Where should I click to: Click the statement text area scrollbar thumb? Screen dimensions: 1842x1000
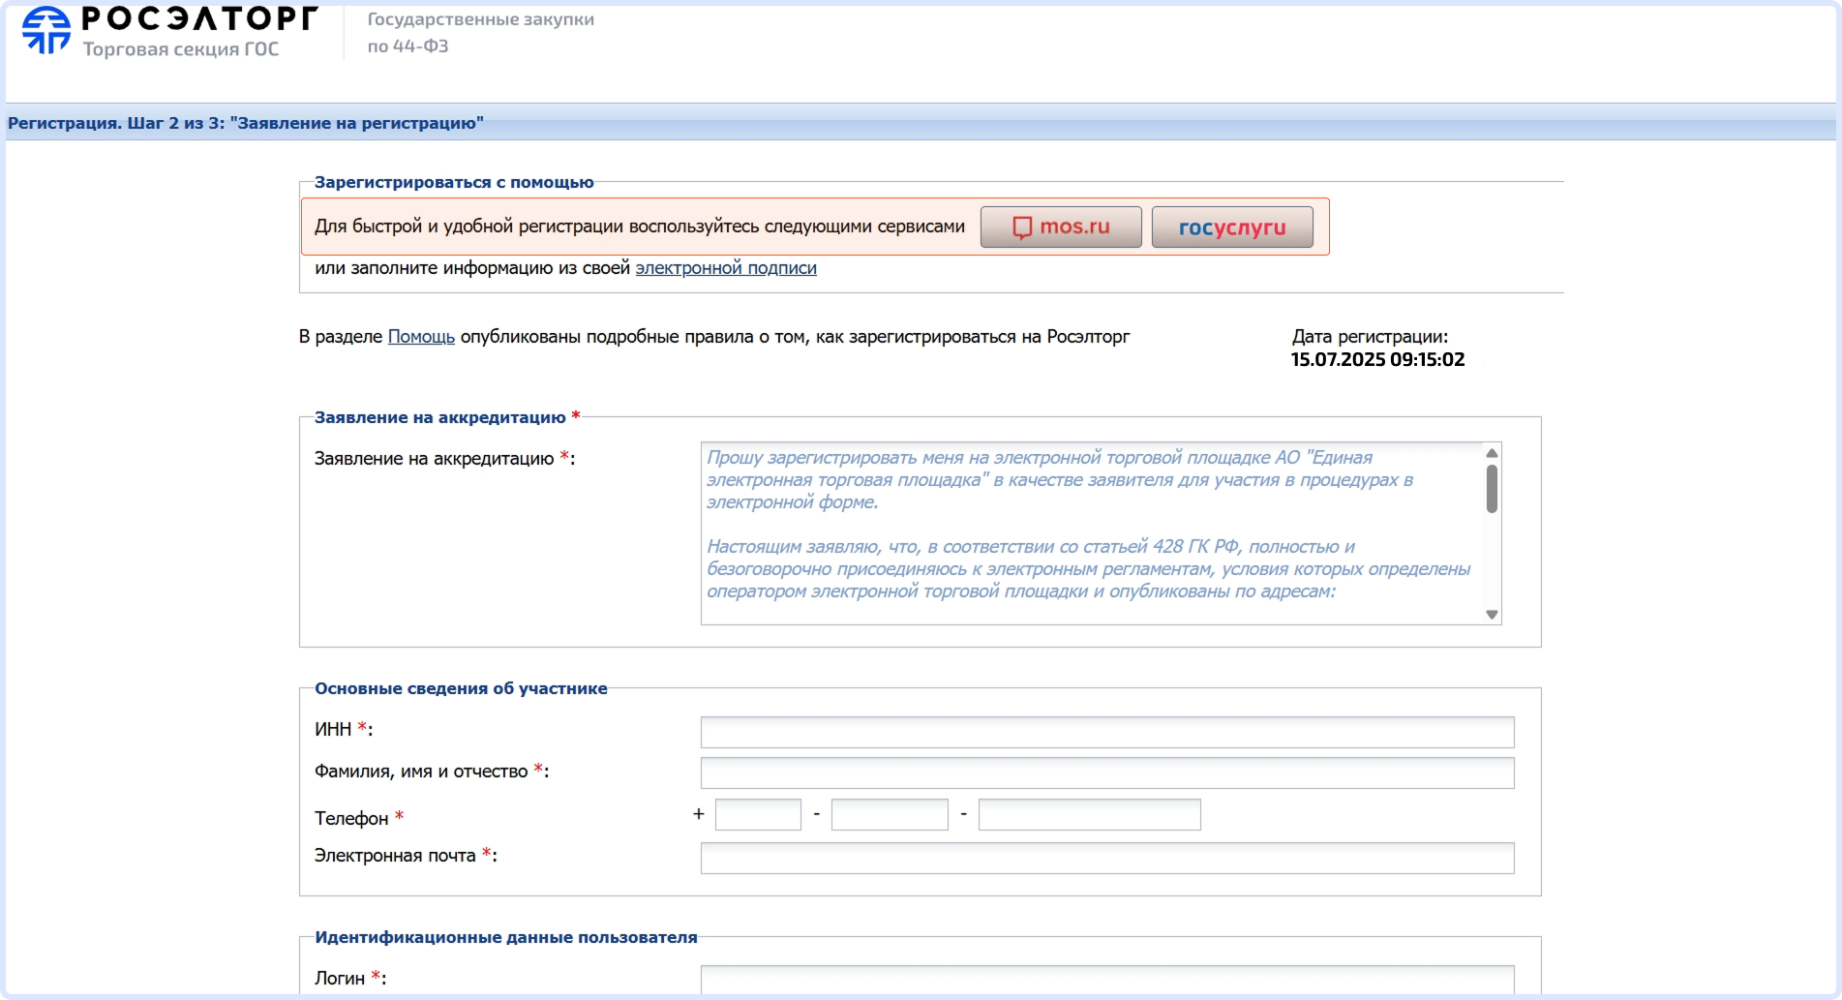(x=1492, y=489)
